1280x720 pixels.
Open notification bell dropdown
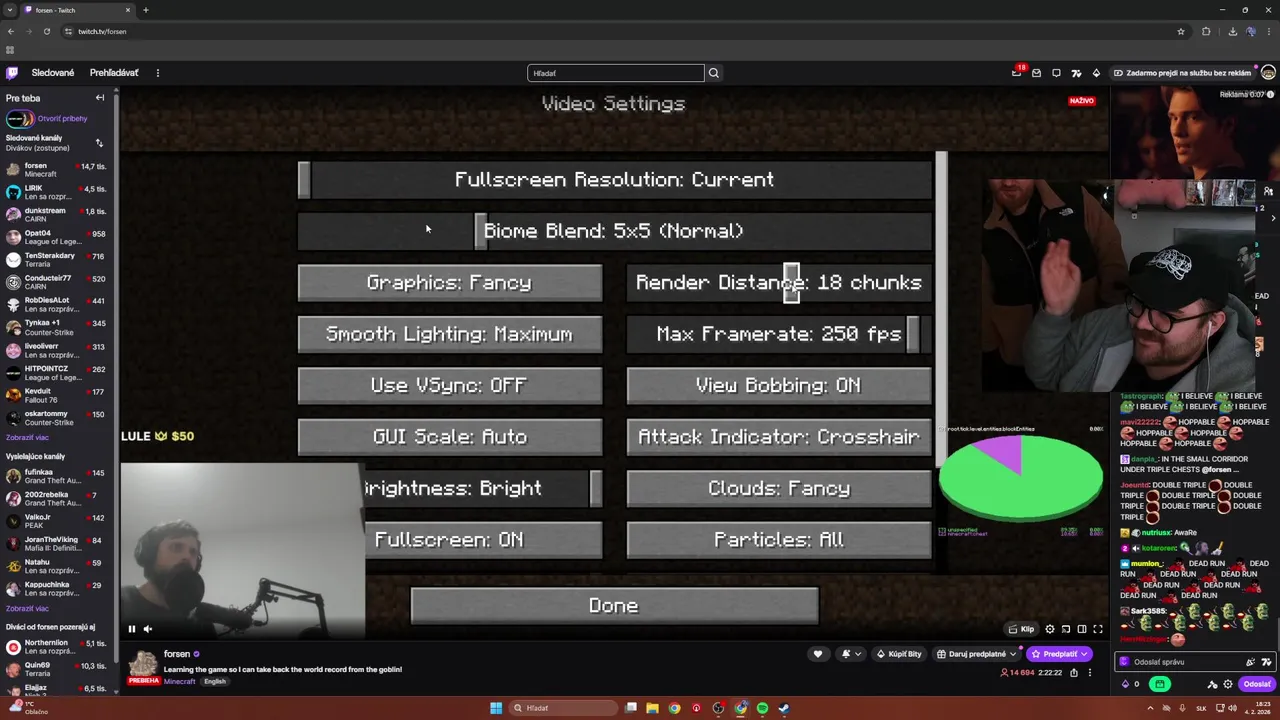pos(851,654)
